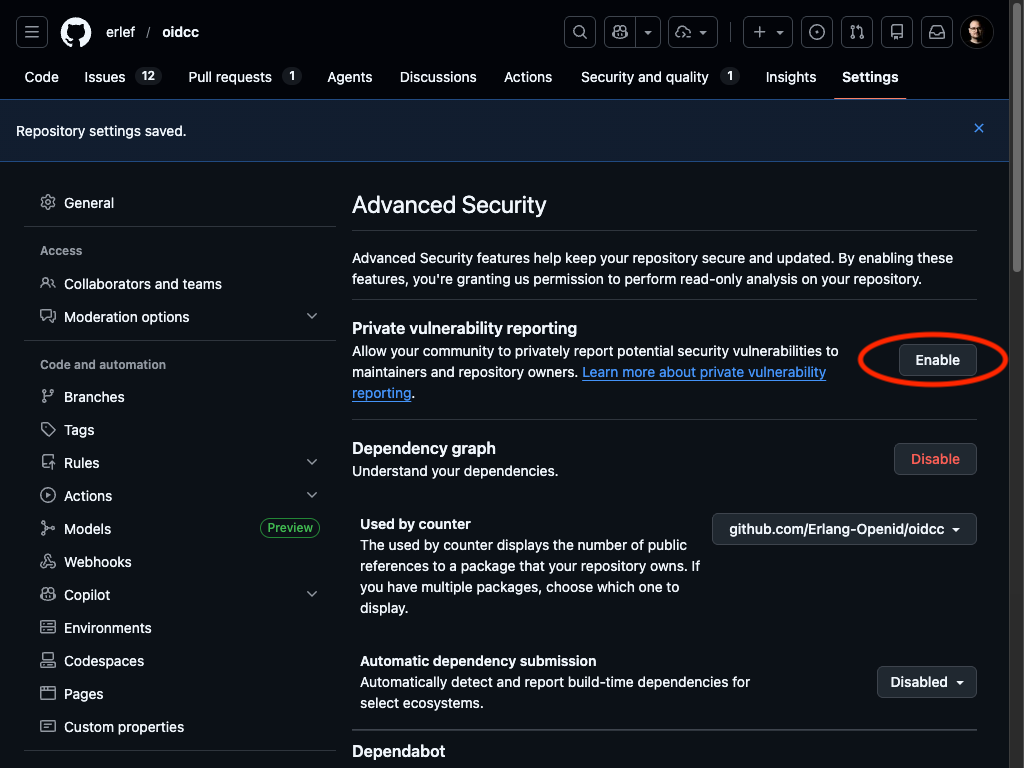Viewport: 1024px width, 768px height.
Task: Click the Issues count badge 12
Action: click(x=148, y=76)
